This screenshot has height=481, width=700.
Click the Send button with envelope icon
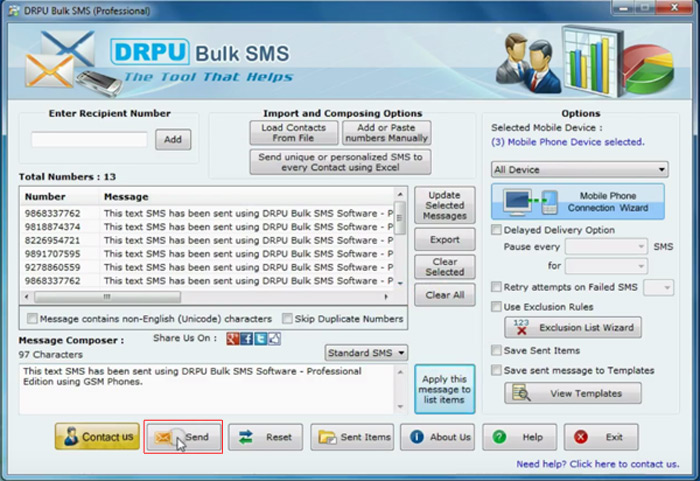183,437
